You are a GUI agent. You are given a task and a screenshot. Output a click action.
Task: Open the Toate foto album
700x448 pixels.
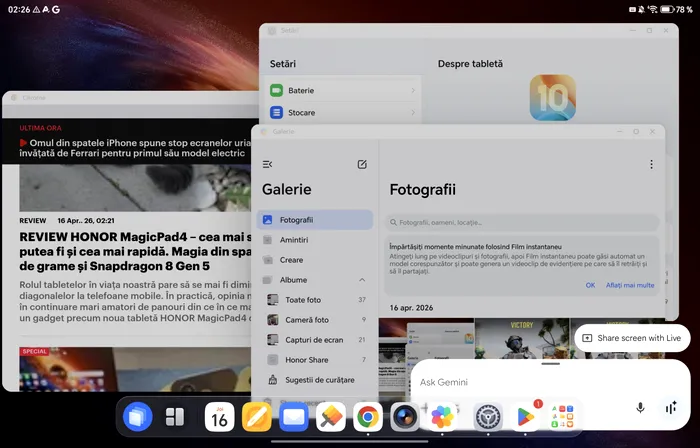pyautogui.click(x=315, y=300)
